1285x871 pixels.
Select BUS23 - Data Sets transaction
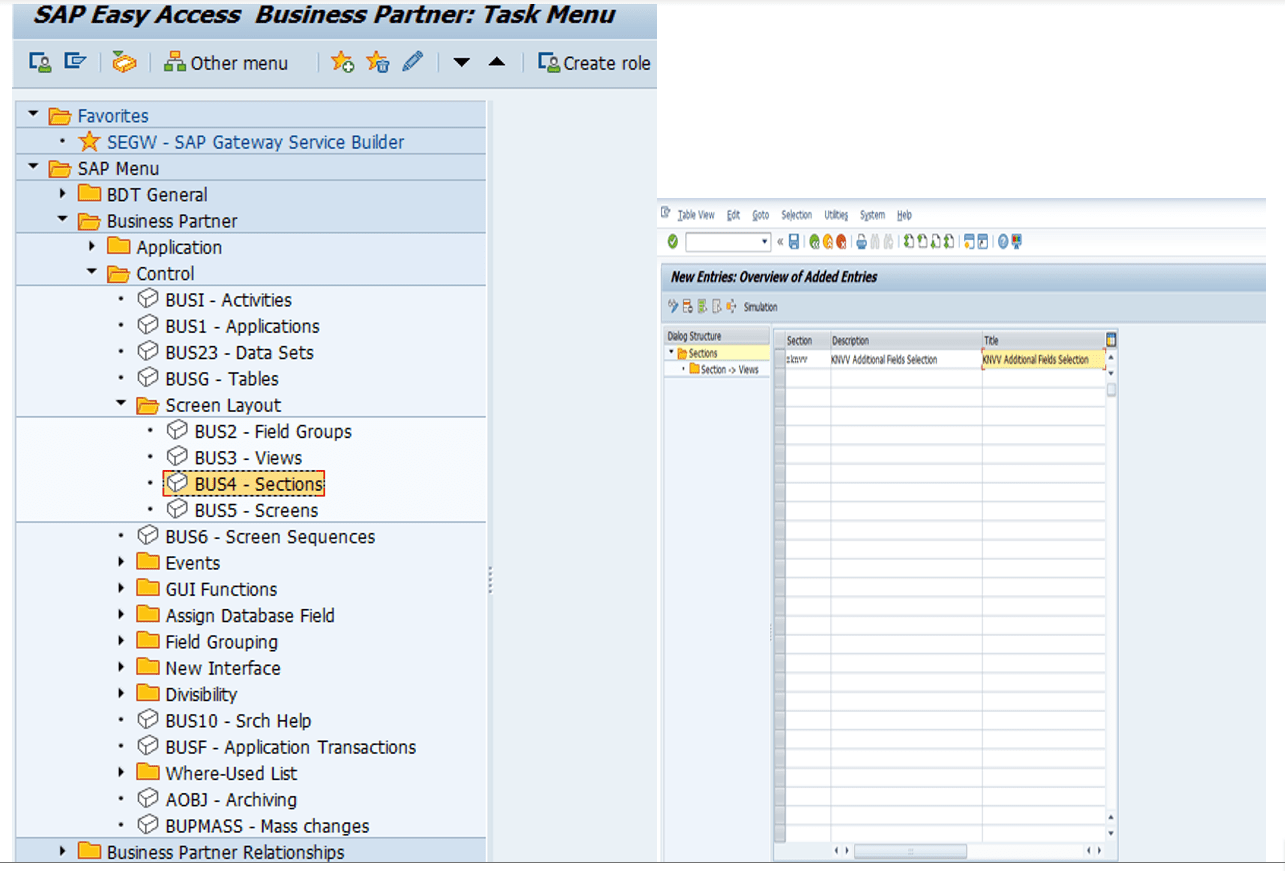pos(239,352)
